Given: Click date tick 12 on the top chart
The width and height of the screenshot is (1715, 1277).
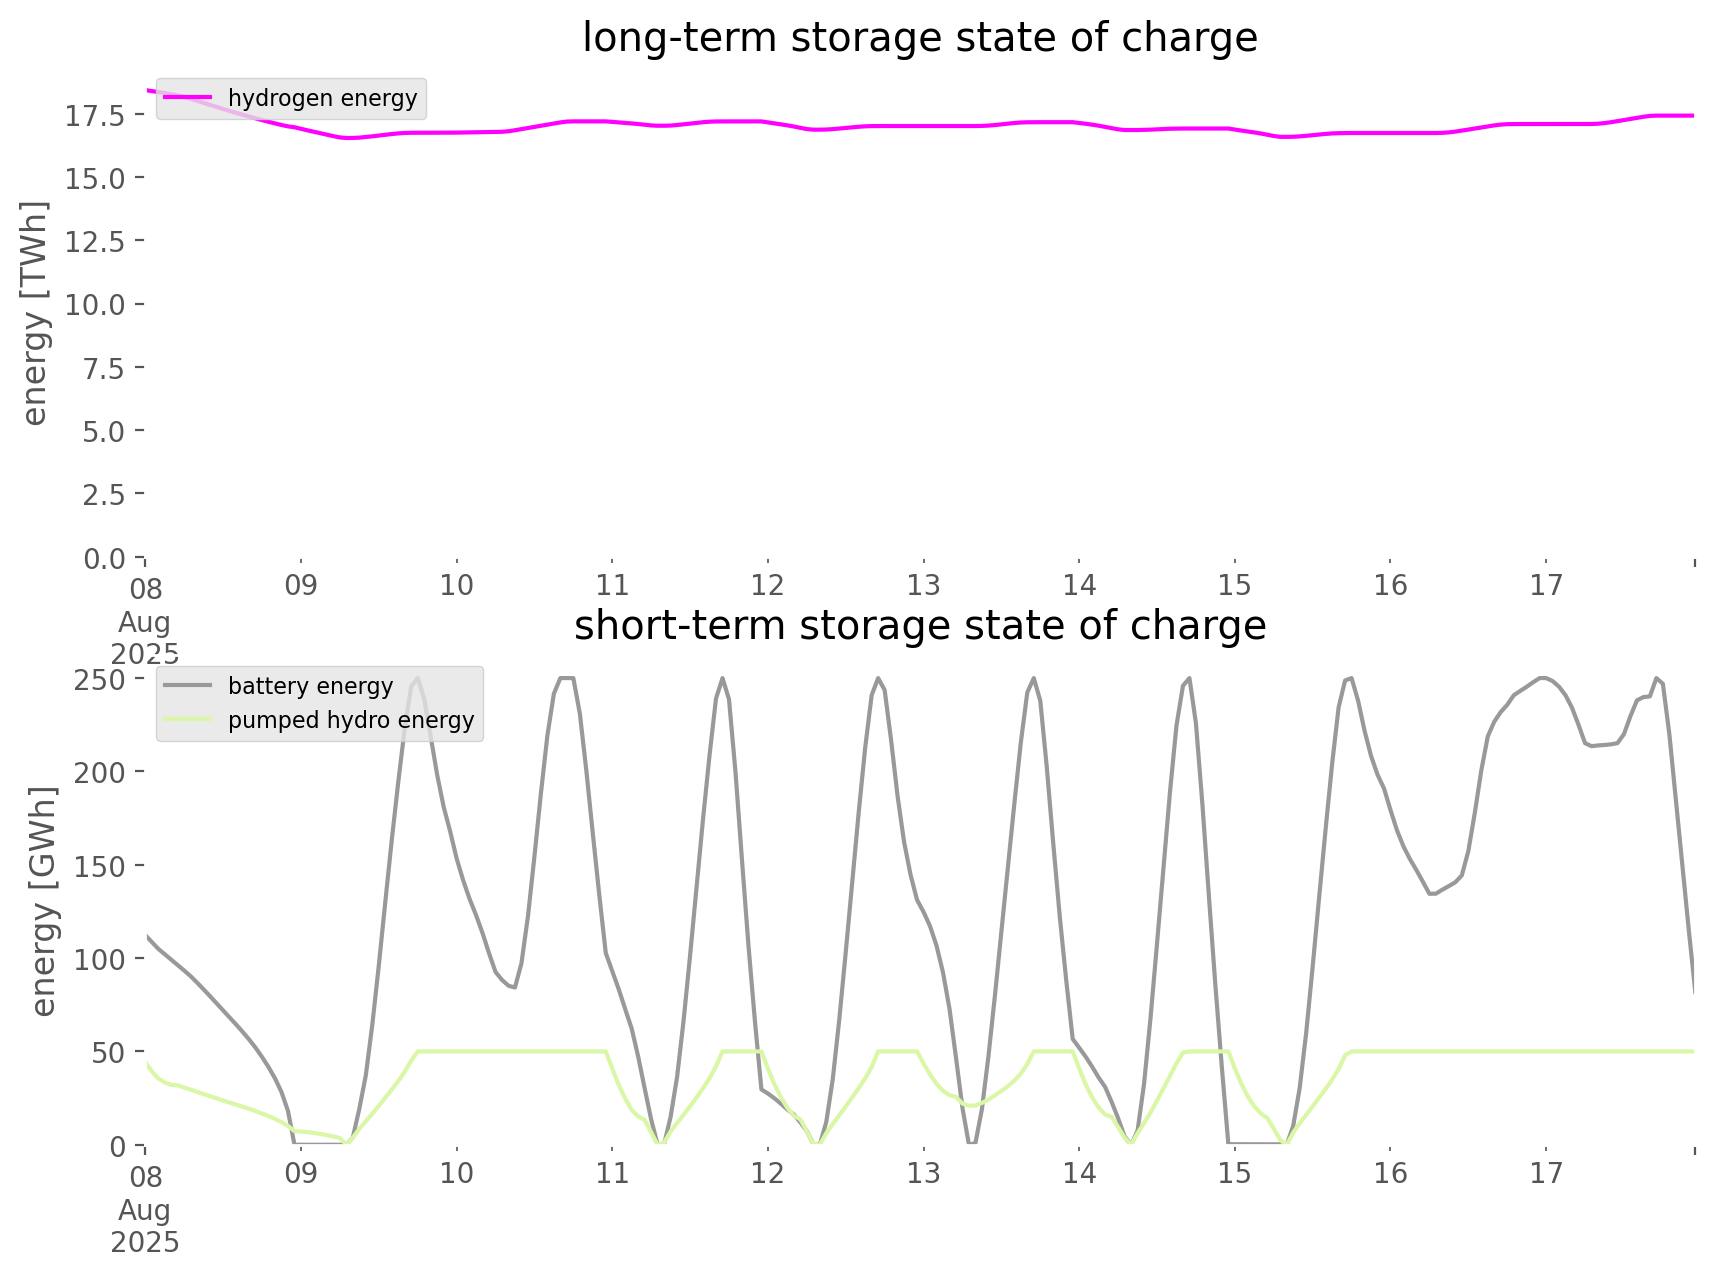Looking at the screenshot, I should 767,585.
